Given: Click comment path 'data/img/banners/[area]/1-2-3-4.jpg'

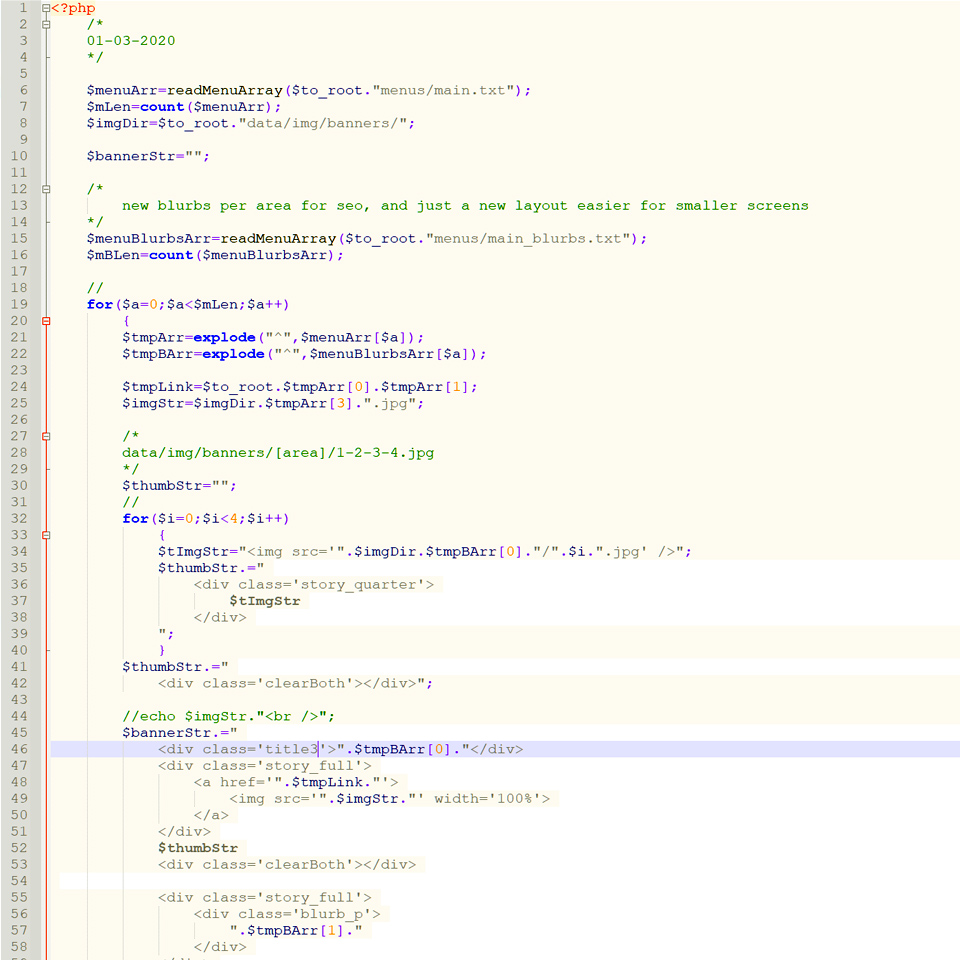Looking at the screenshot, I should pos(278,452).
